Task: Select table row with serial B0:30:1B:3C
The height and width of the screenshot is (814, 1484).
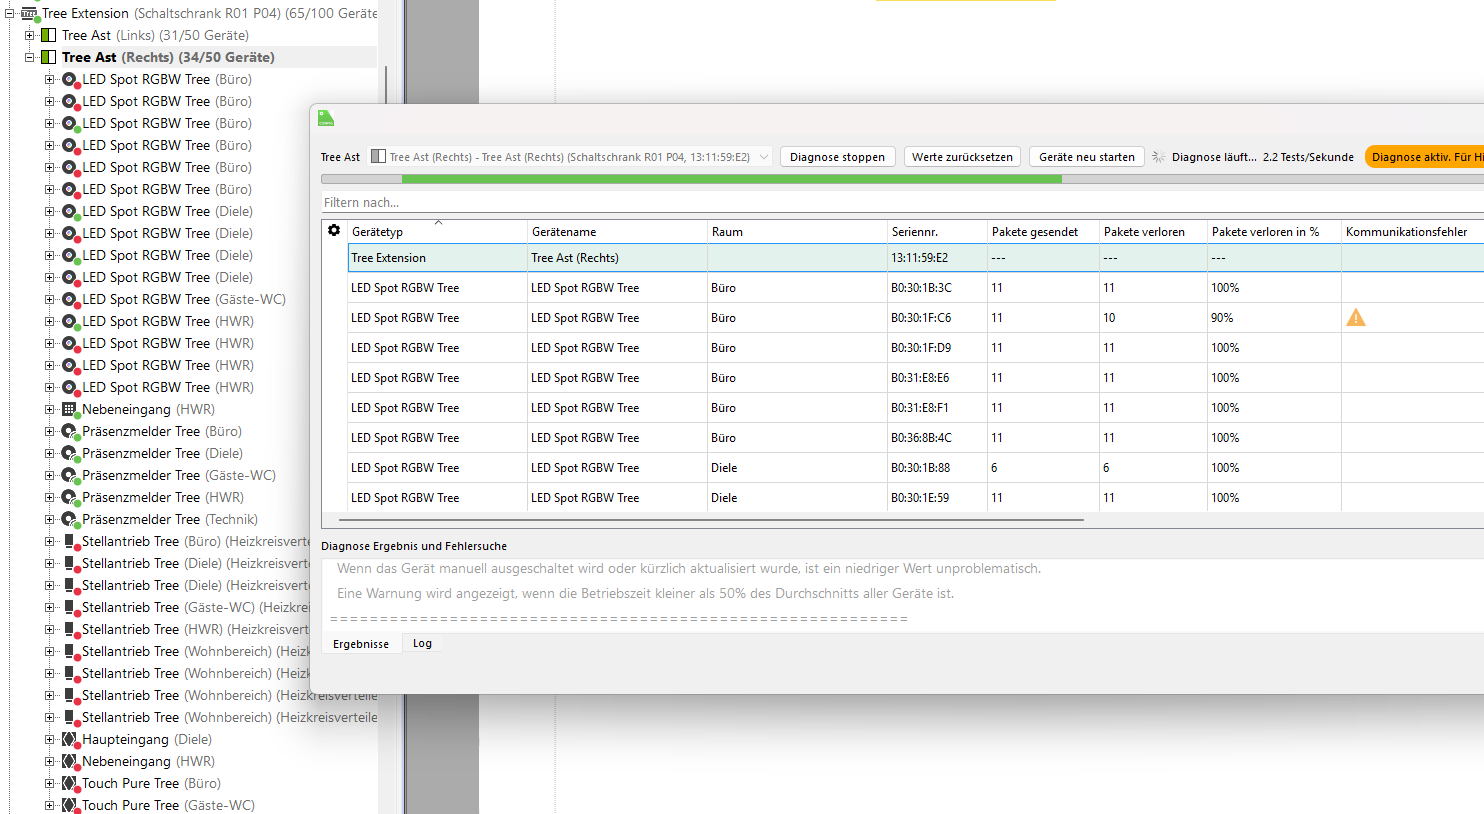Action: point(915,288)
